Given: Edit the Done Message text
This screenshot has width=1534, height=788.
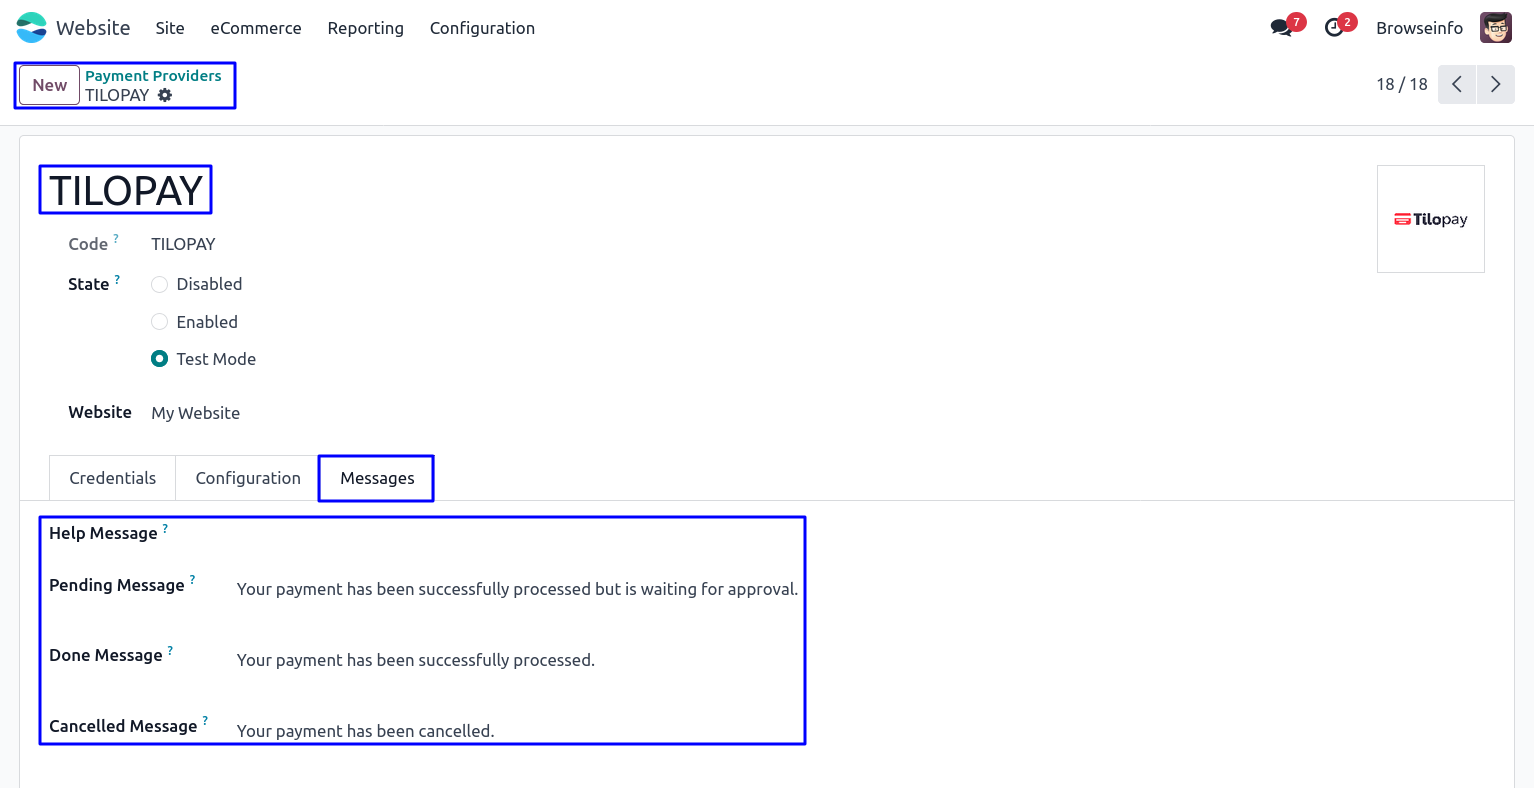Looking at the screenshot, I should pos(416,660).
